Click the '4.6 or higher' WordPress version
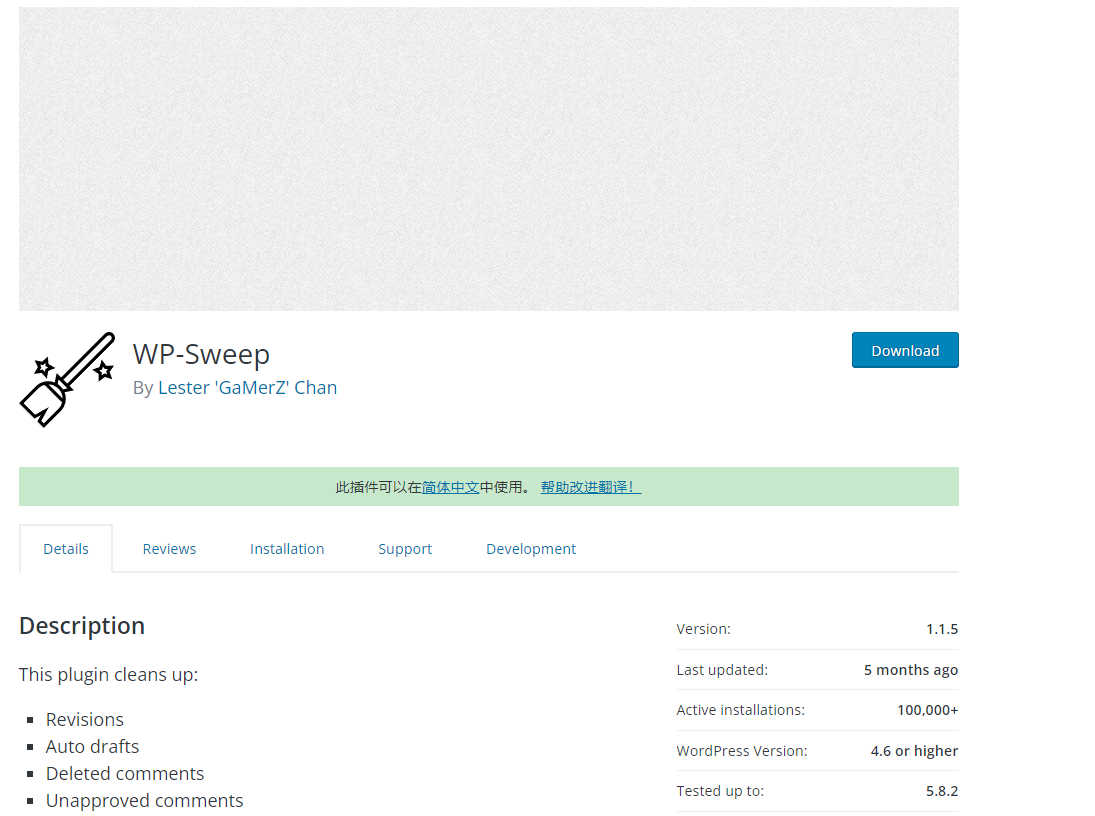Image resolution: width=1095 pixels, height=816 pixels. click(914, 751)
